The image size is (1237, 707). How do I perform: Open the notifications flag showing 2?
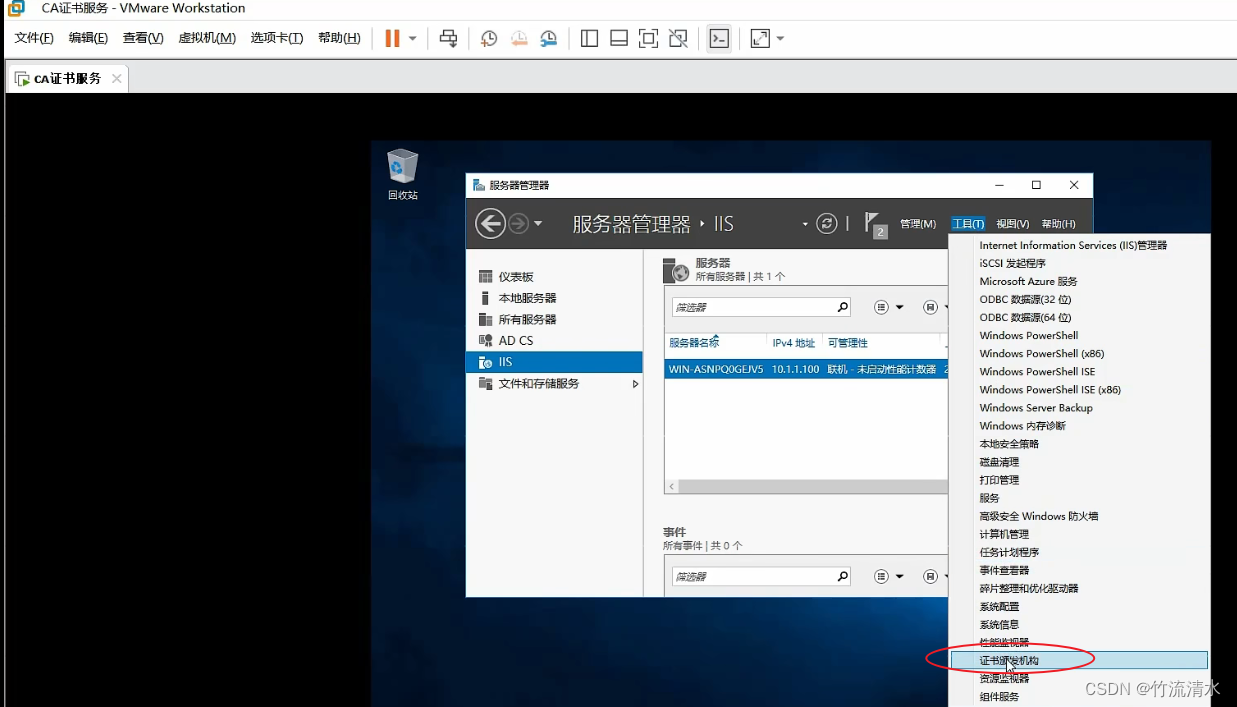[876, 224]
